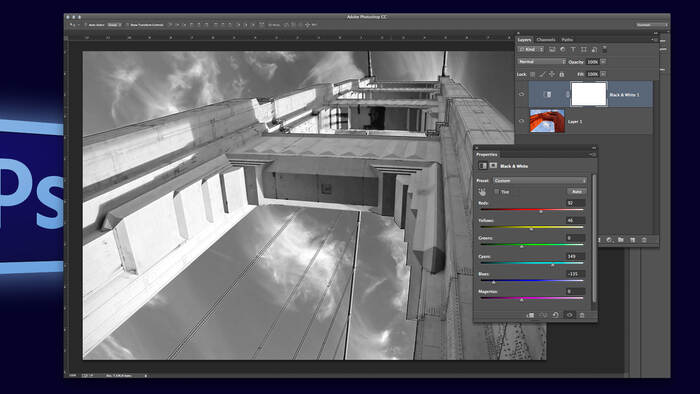700x394 pixels.
Task: Toggle adjustment visibility eye in Properties
Action: click(x=569, y=315)
